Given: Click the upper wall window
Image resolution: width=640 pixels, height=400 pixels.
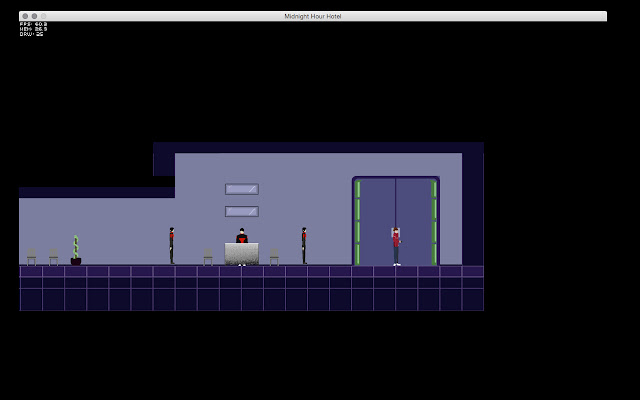Looking at the screenshot, I should click(x=242, y=189).
